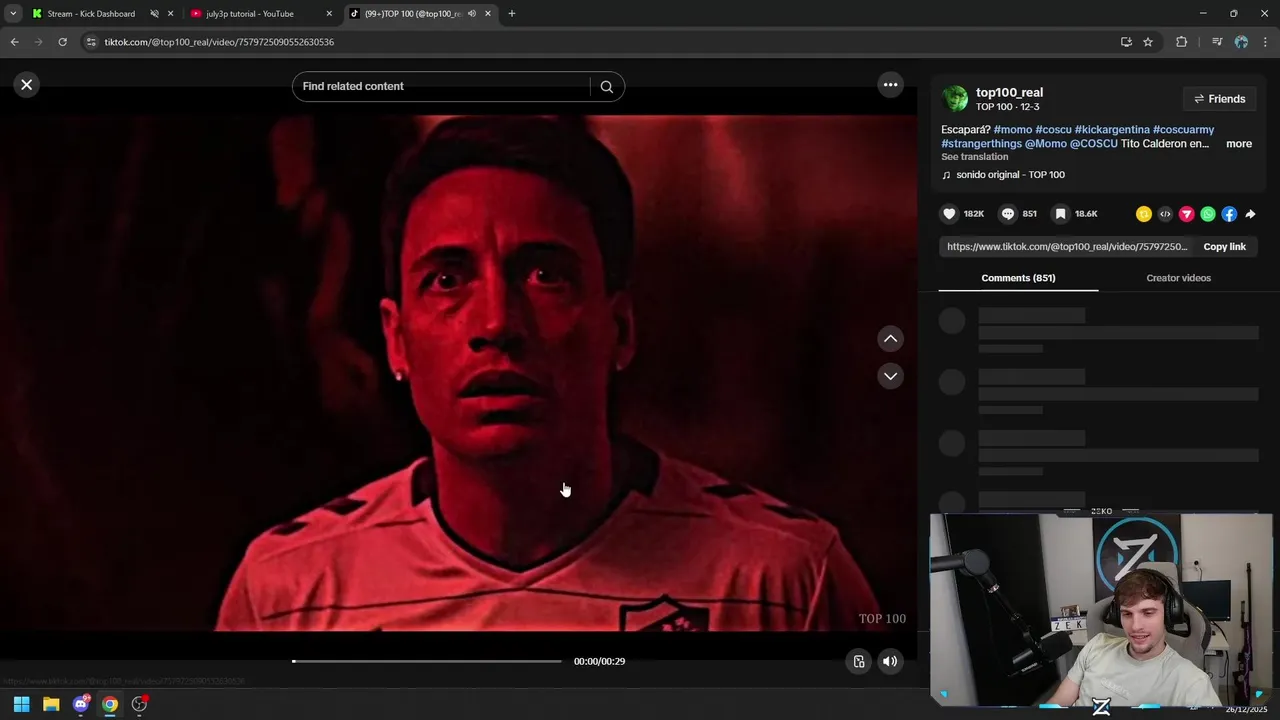Toggle video mute speaker button

[890, 661]
